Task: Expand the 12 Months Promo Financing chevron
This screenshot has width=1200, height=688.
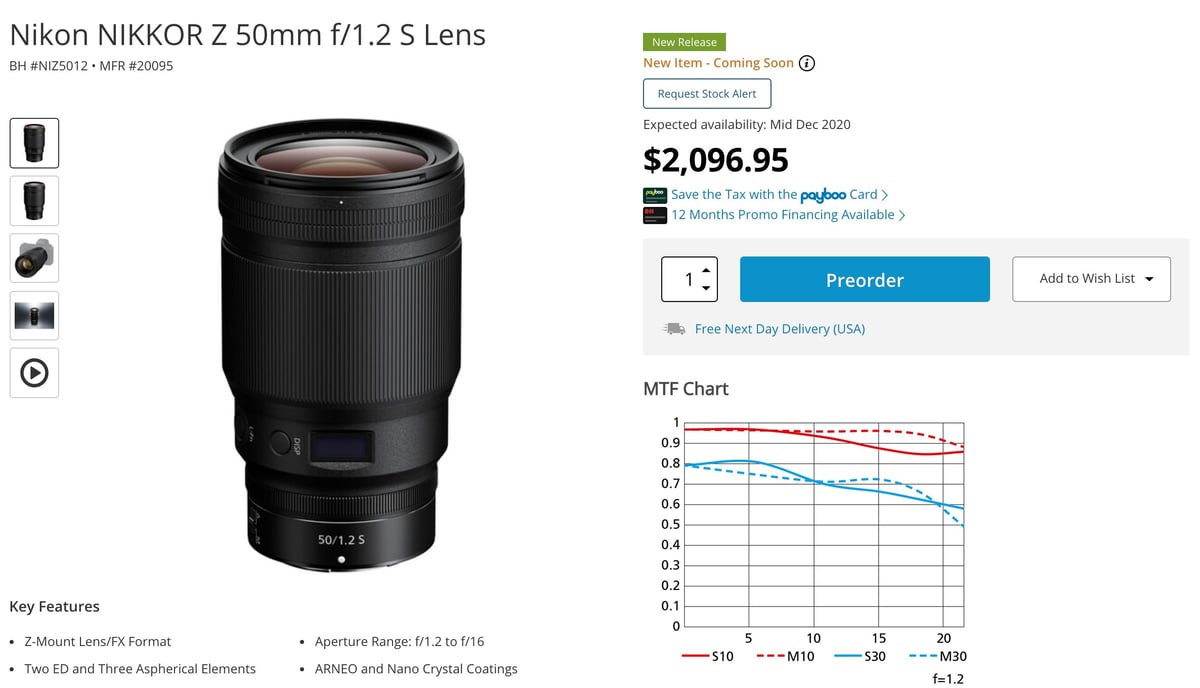Action: 901,214
